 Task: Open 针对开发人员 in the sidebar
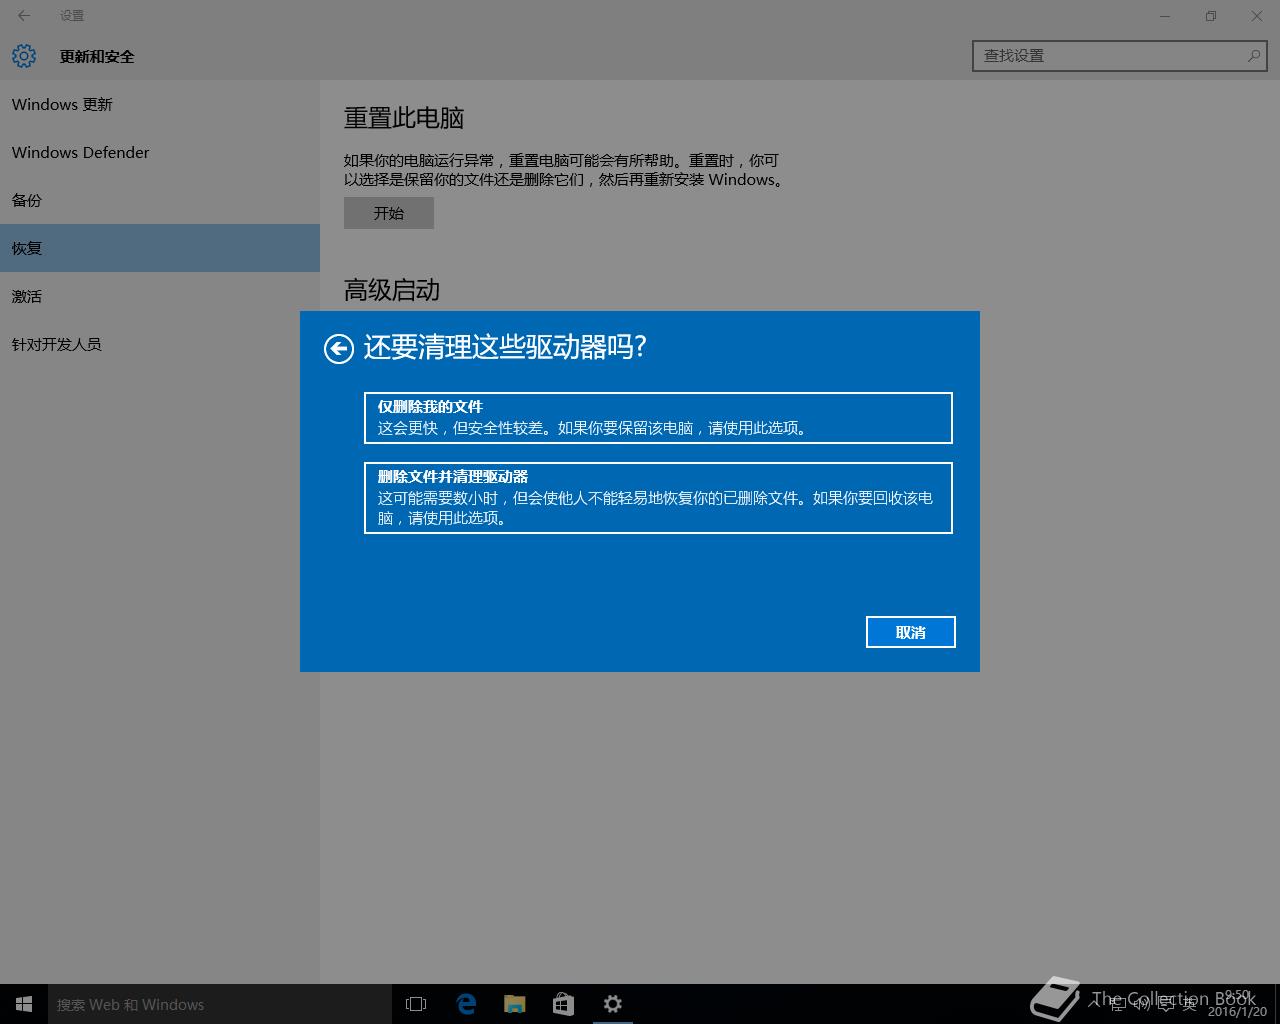pyautogui.click(x=160, y=344)
